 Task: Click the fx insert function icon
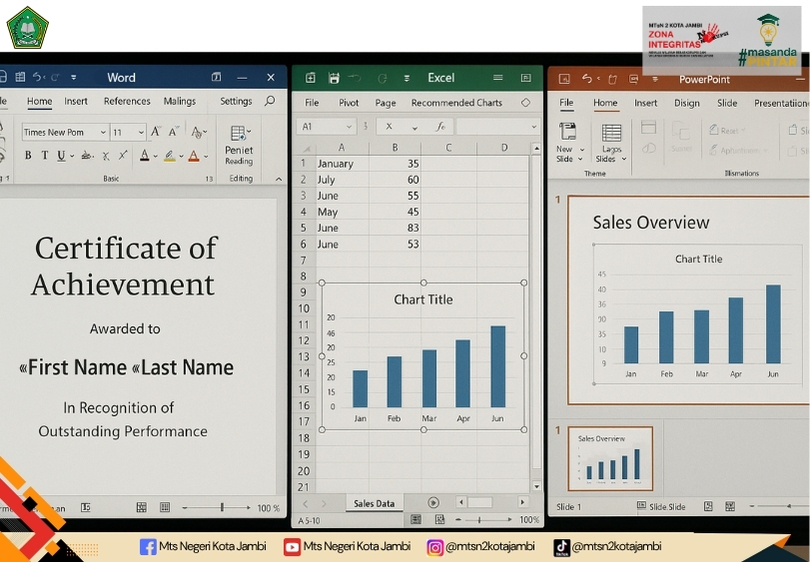click(440, 127)
